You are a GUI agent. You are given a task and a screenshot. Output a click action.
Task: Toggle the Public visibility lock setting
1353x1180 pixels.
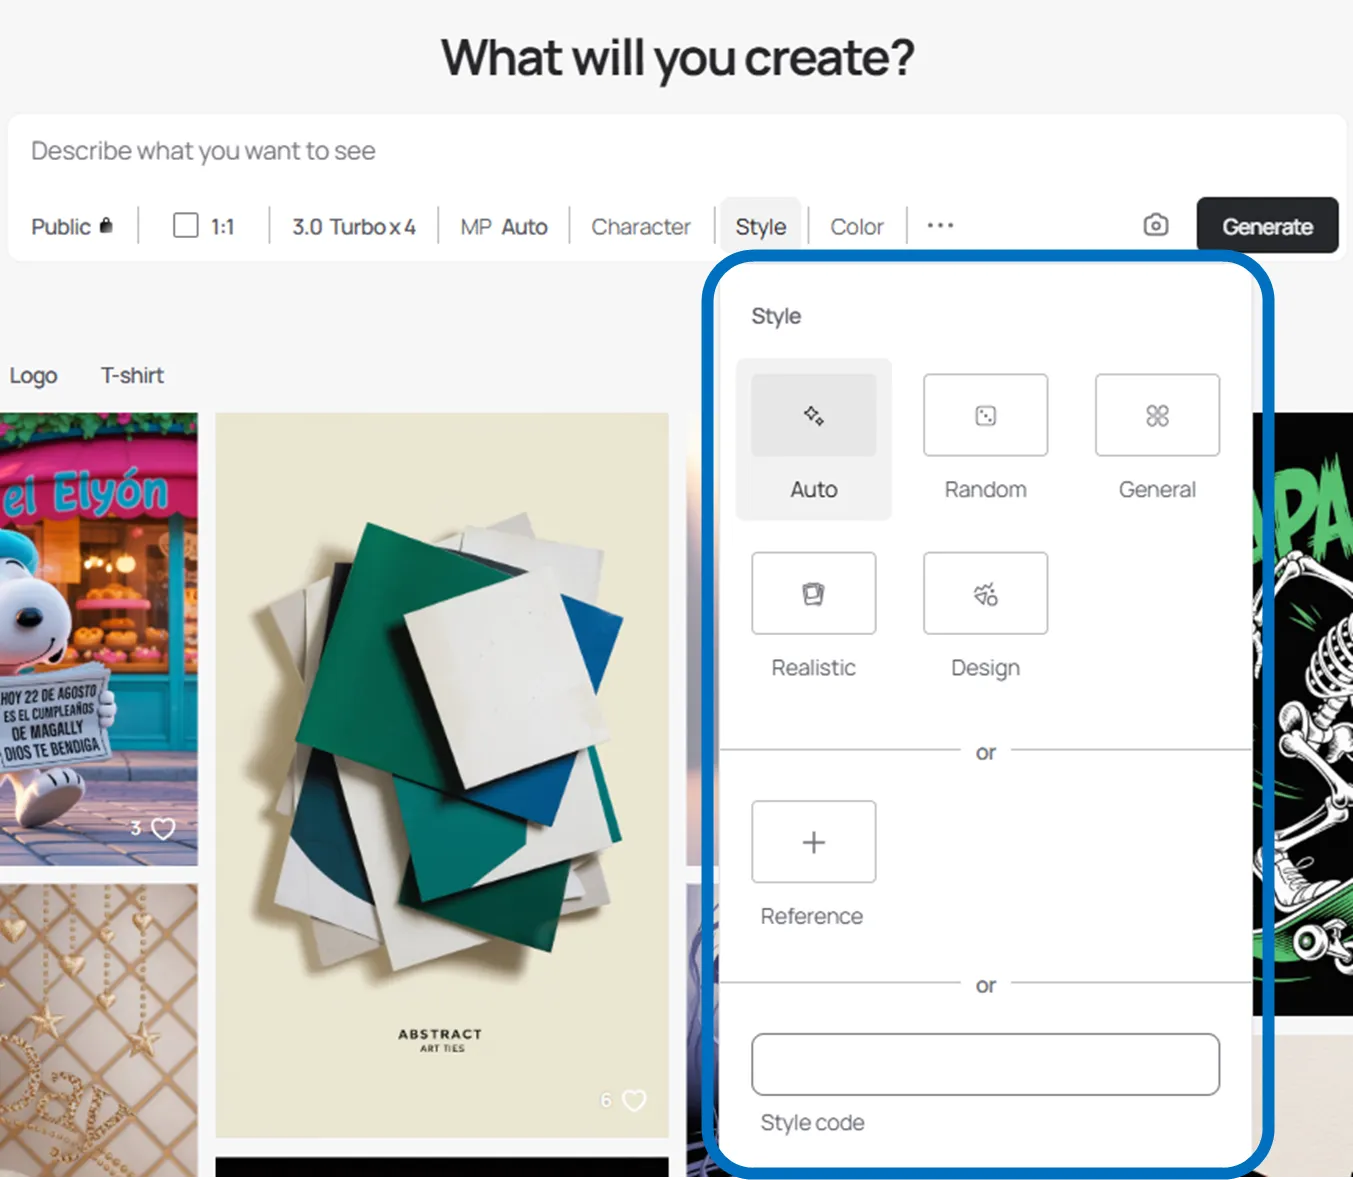[x=72, y=227]
